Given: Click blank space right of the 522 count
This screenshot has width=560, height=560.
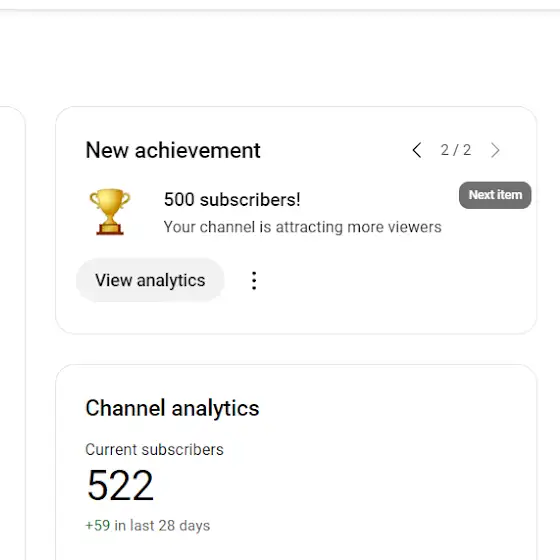Looking at the screenshot, I should click(321, 486).
